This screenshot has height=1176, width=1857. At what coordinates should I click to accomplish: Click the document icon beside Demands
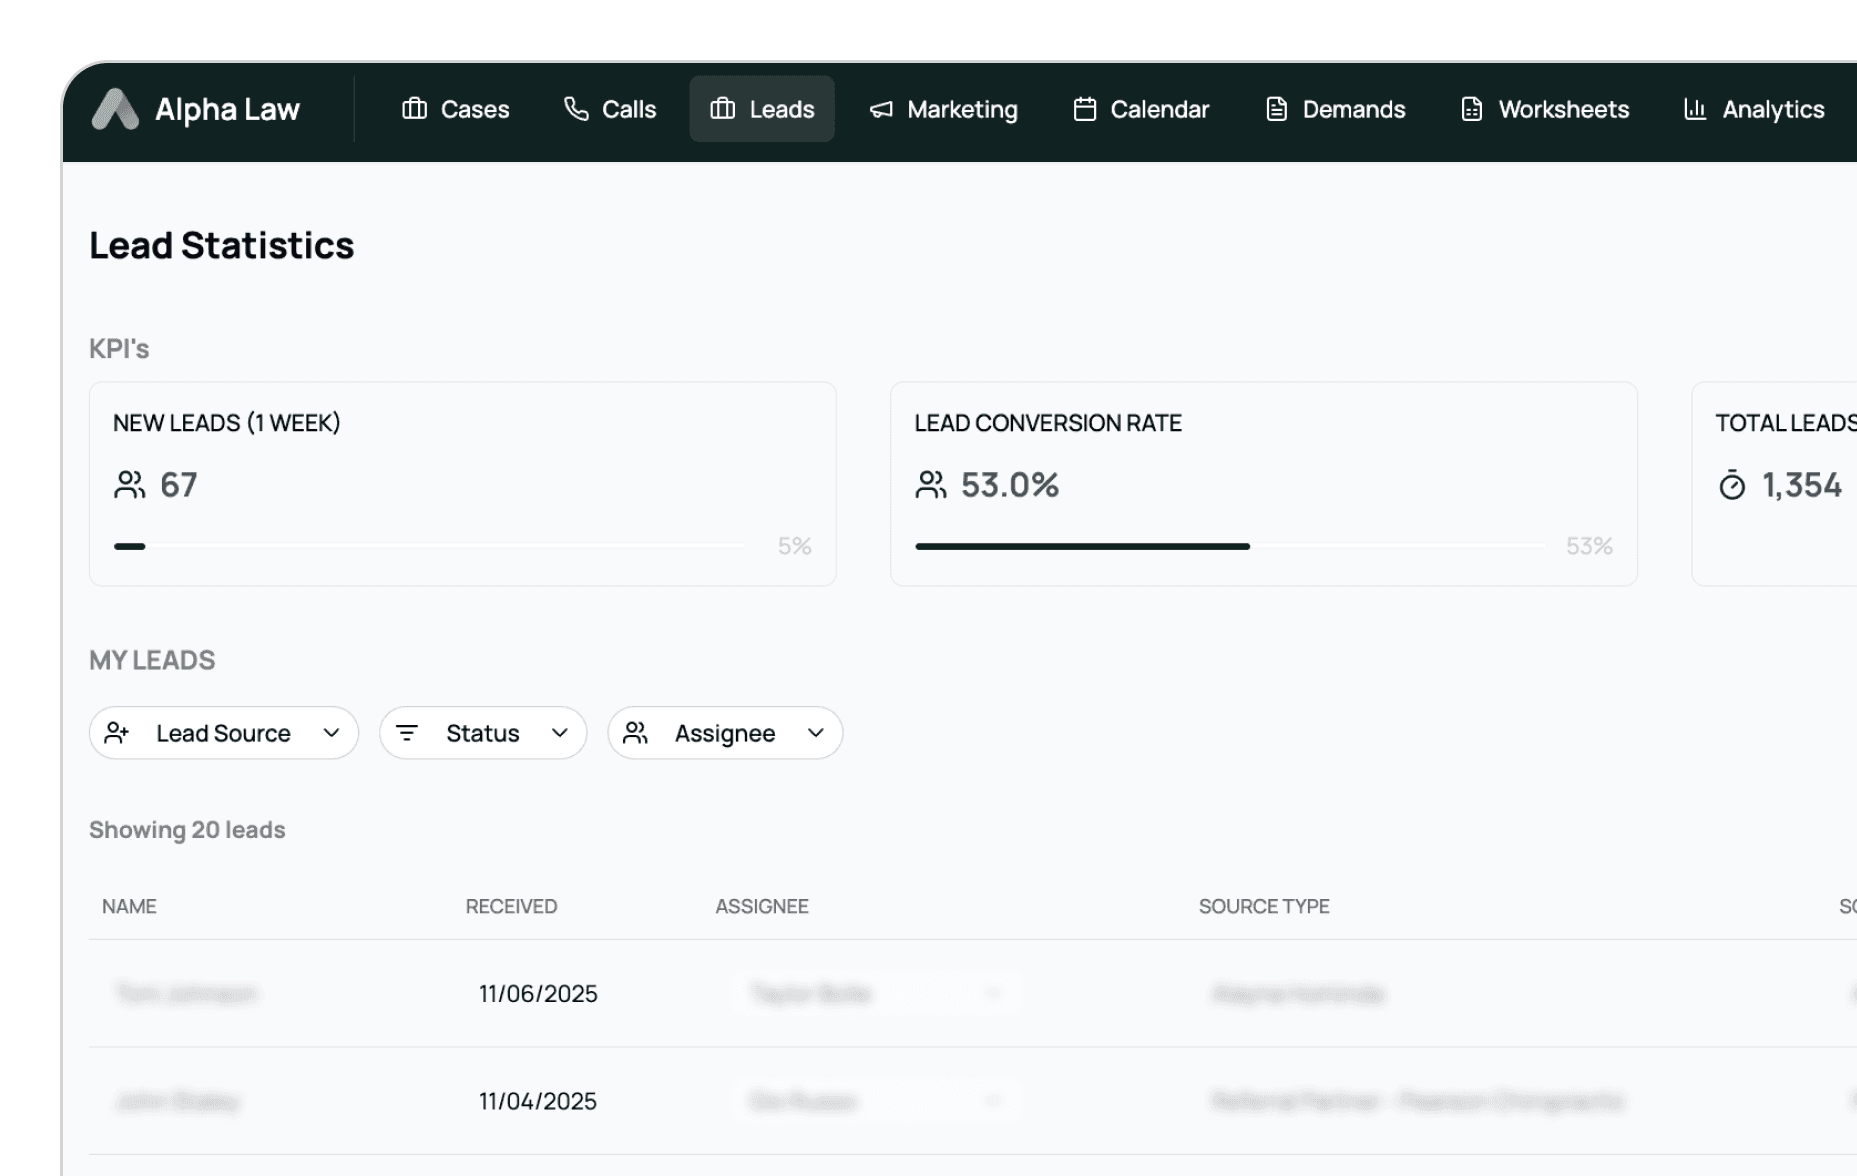(1277, 109)
